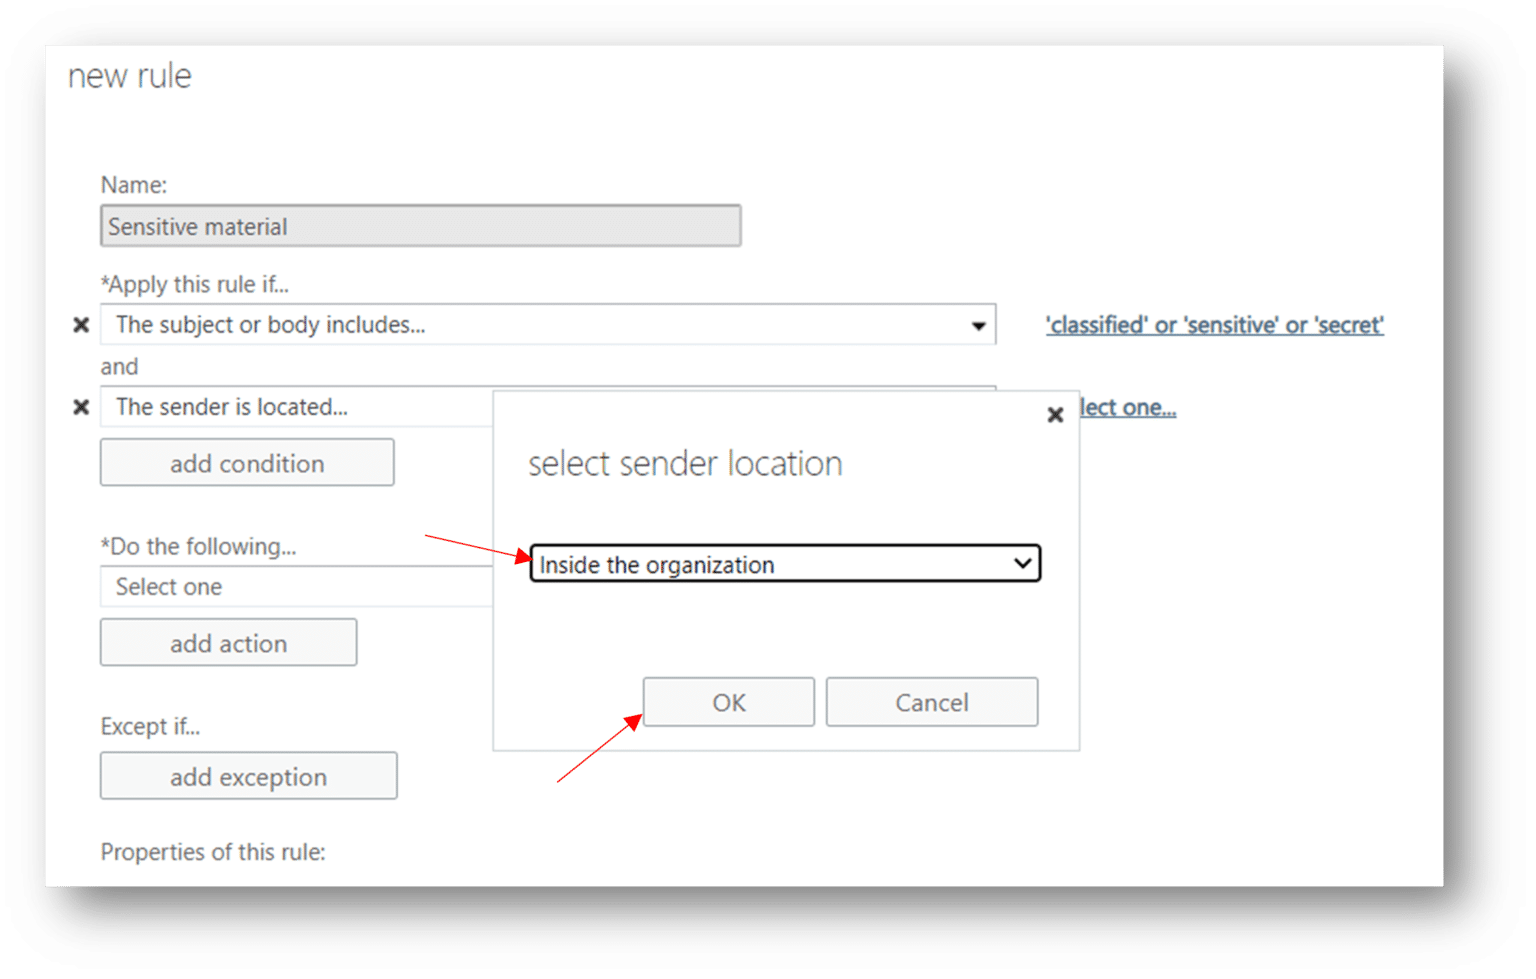Screen dimensions: 1536x979
Task: Open the 'classified' or 'sensitive' or 'secret' link
Action: pos(1214,324)
